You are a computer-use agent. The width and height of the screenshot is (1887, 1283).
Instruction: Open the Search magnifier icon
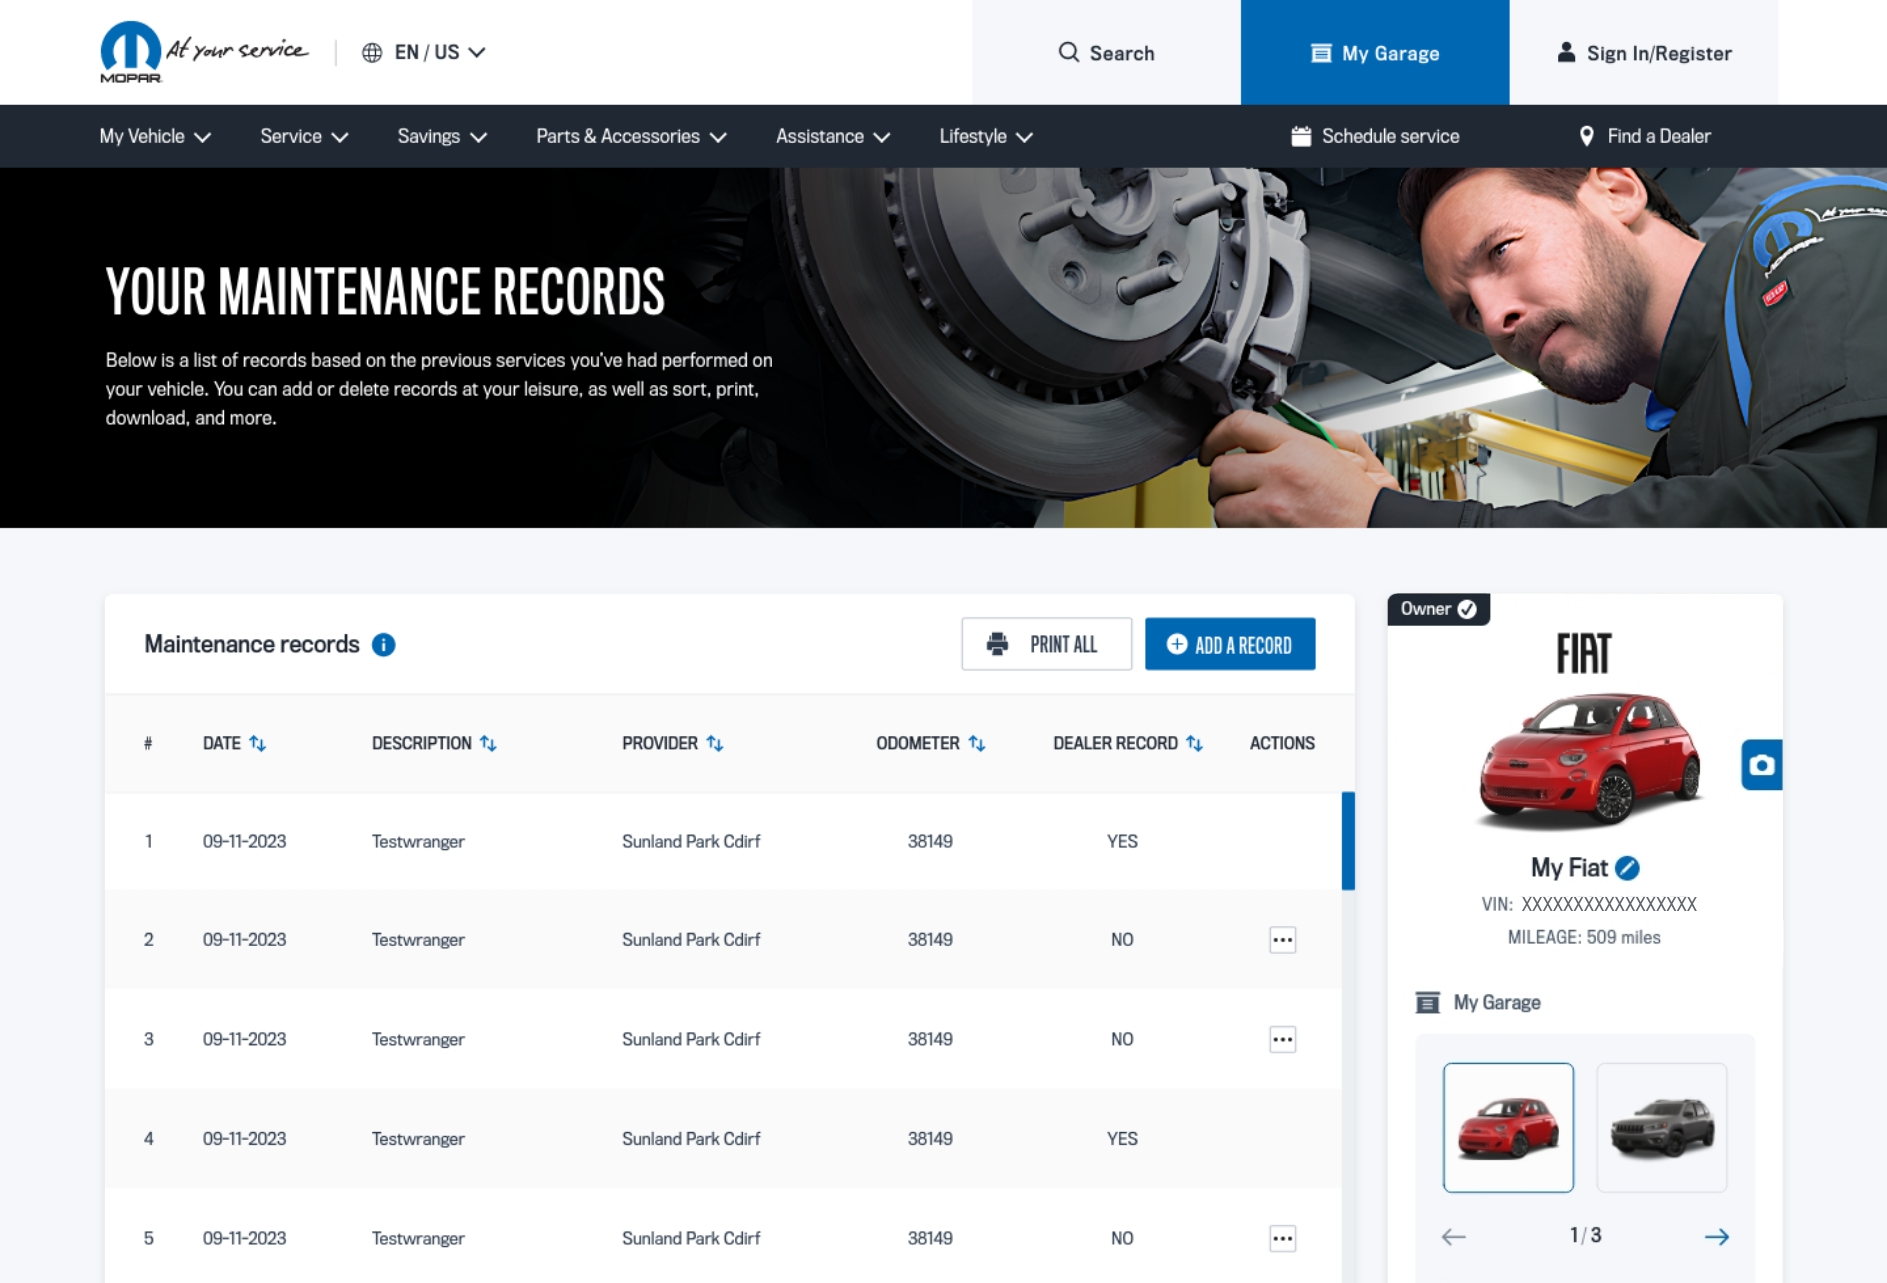tap(1069, 53)
